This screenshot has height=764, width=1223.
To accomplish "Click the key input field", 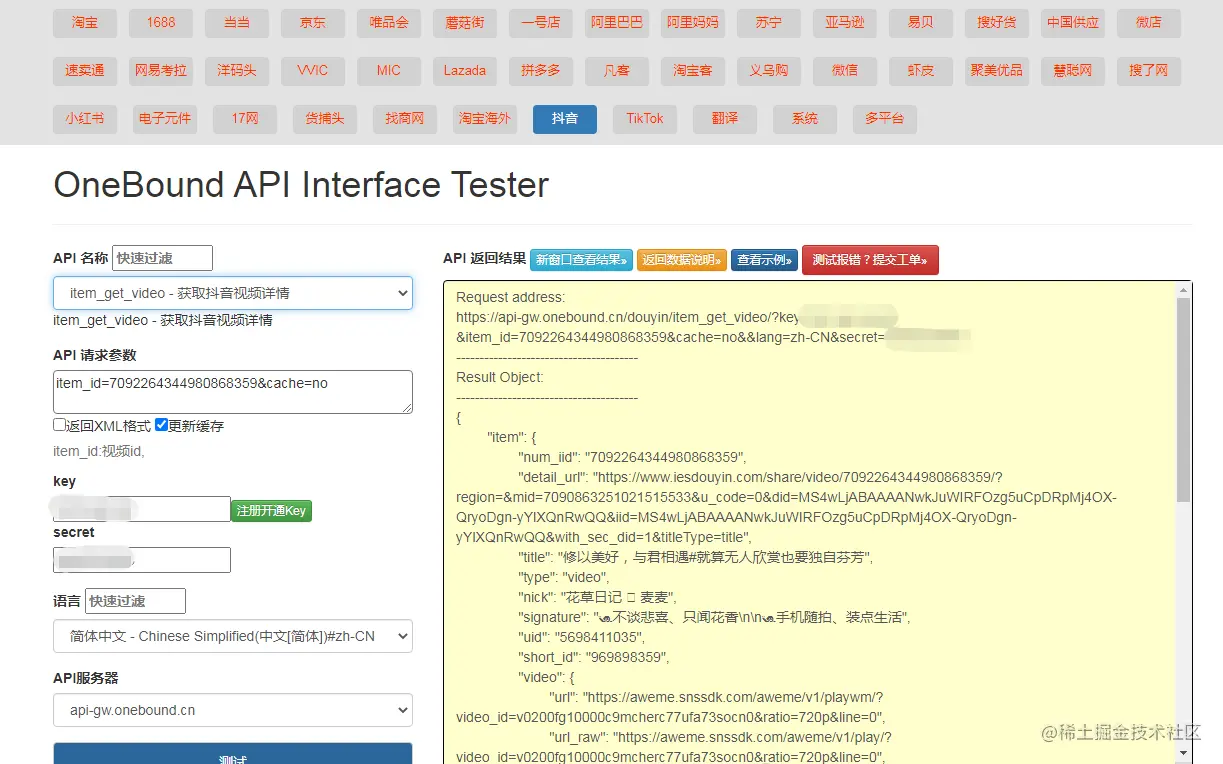I will tap(142, 509).
